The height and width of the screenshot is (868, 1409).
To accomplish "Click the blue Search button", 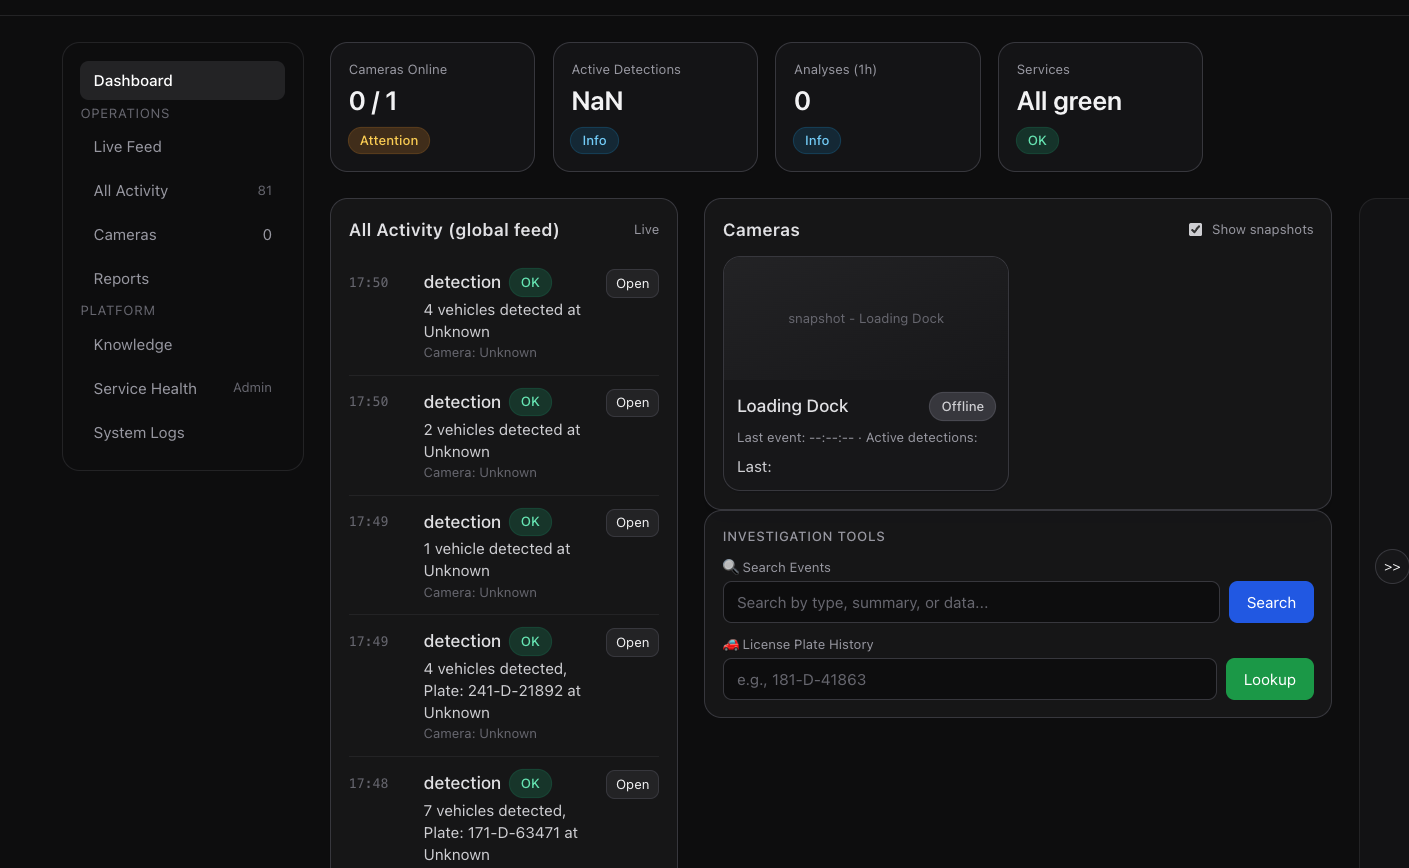I will 1270,602.
